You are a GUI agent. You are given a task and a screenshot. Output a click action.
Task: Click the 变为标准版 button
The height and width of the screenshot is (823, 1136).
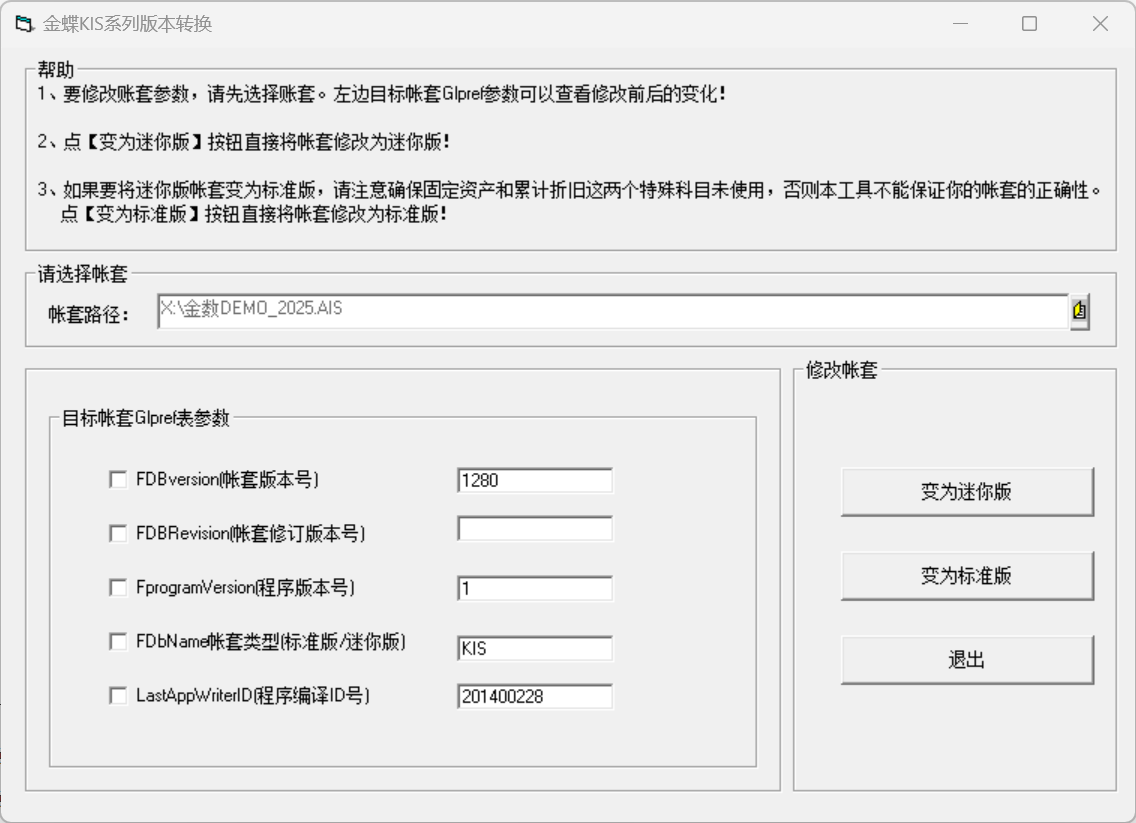coord(967,576)
